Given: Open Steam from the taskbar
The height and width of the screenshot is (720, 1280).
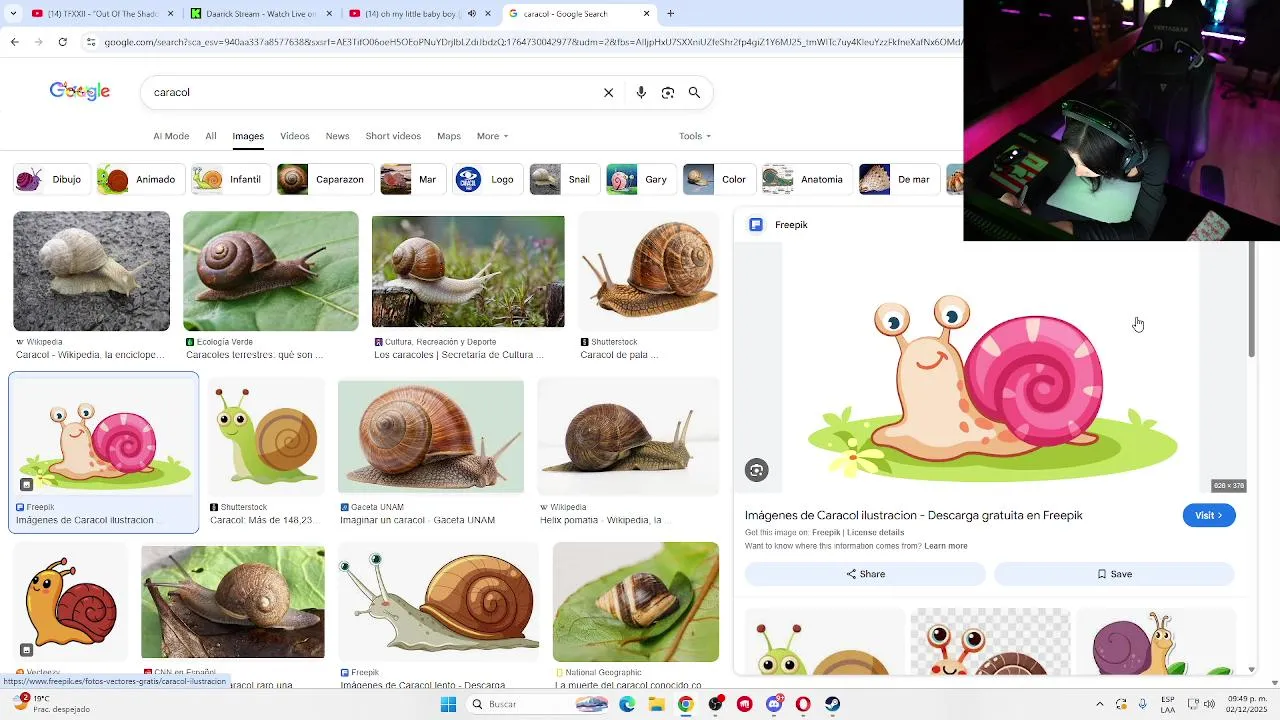Looking at the screenshot, I should tap(833, 704).
